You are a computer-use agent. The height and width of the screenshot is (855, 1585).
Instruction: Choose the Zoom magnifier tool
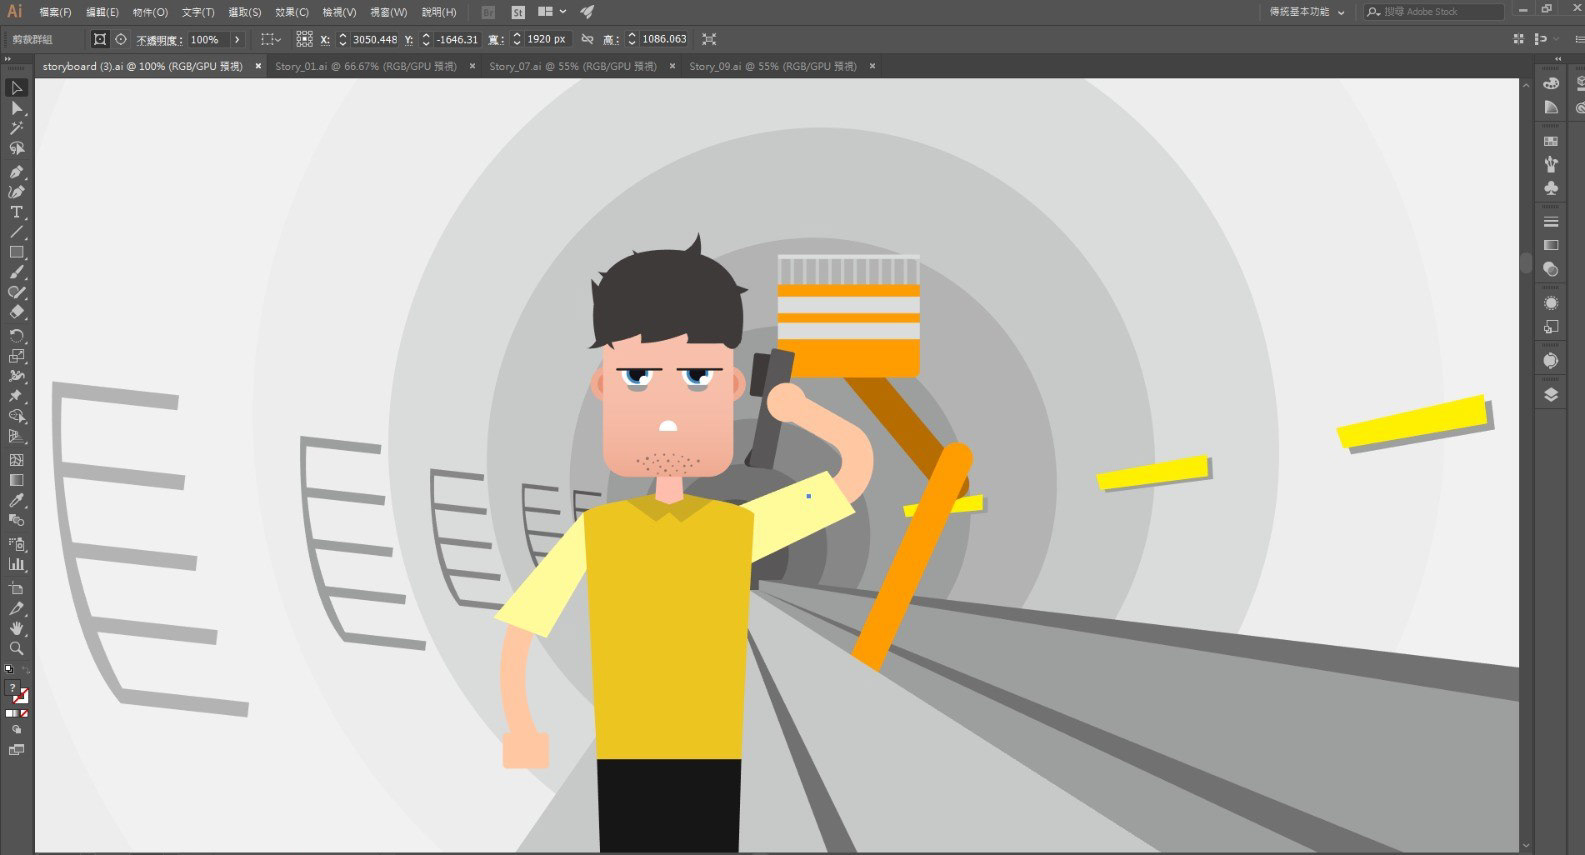coord(16,649)
